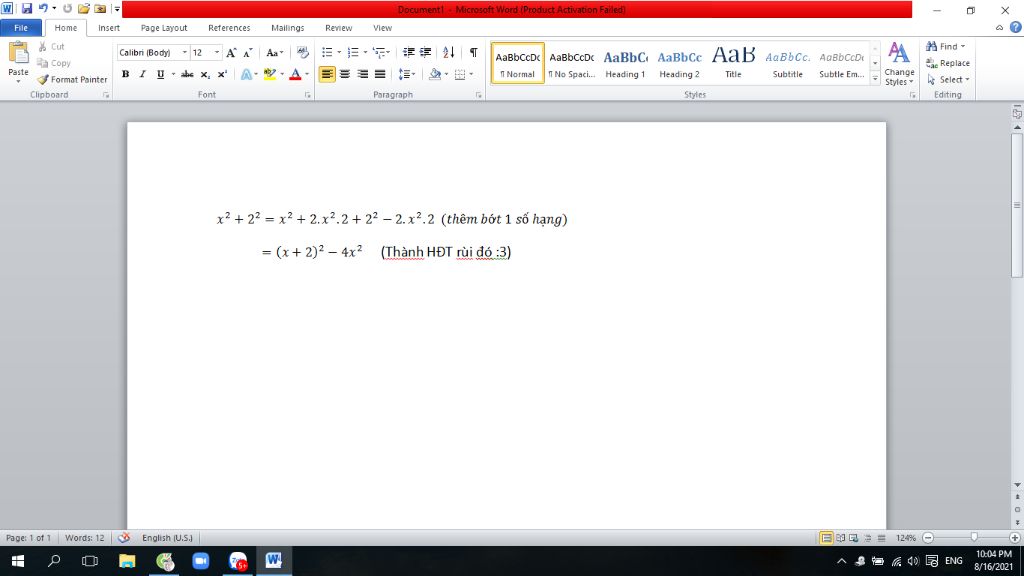Open Zoom app from the taskbar

pyautogui.click(x=200, y=561)
